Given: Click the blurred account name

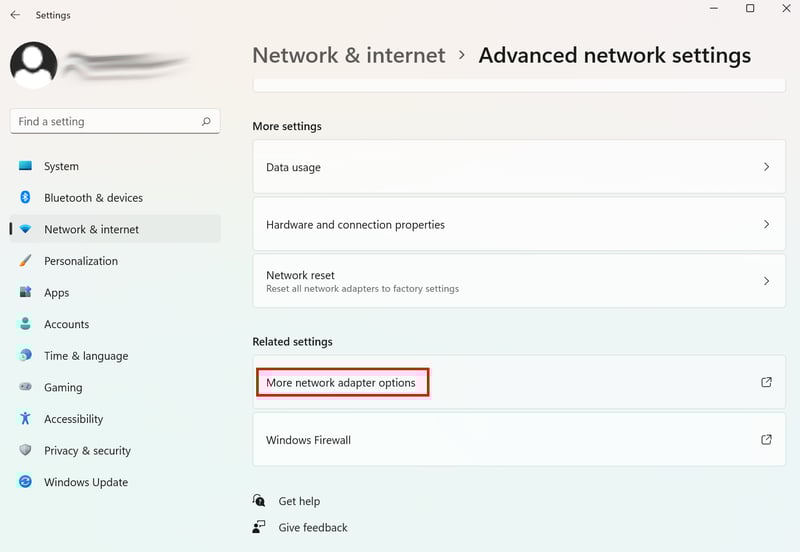Looking at the screenshot, I should (x=128, y=65).
